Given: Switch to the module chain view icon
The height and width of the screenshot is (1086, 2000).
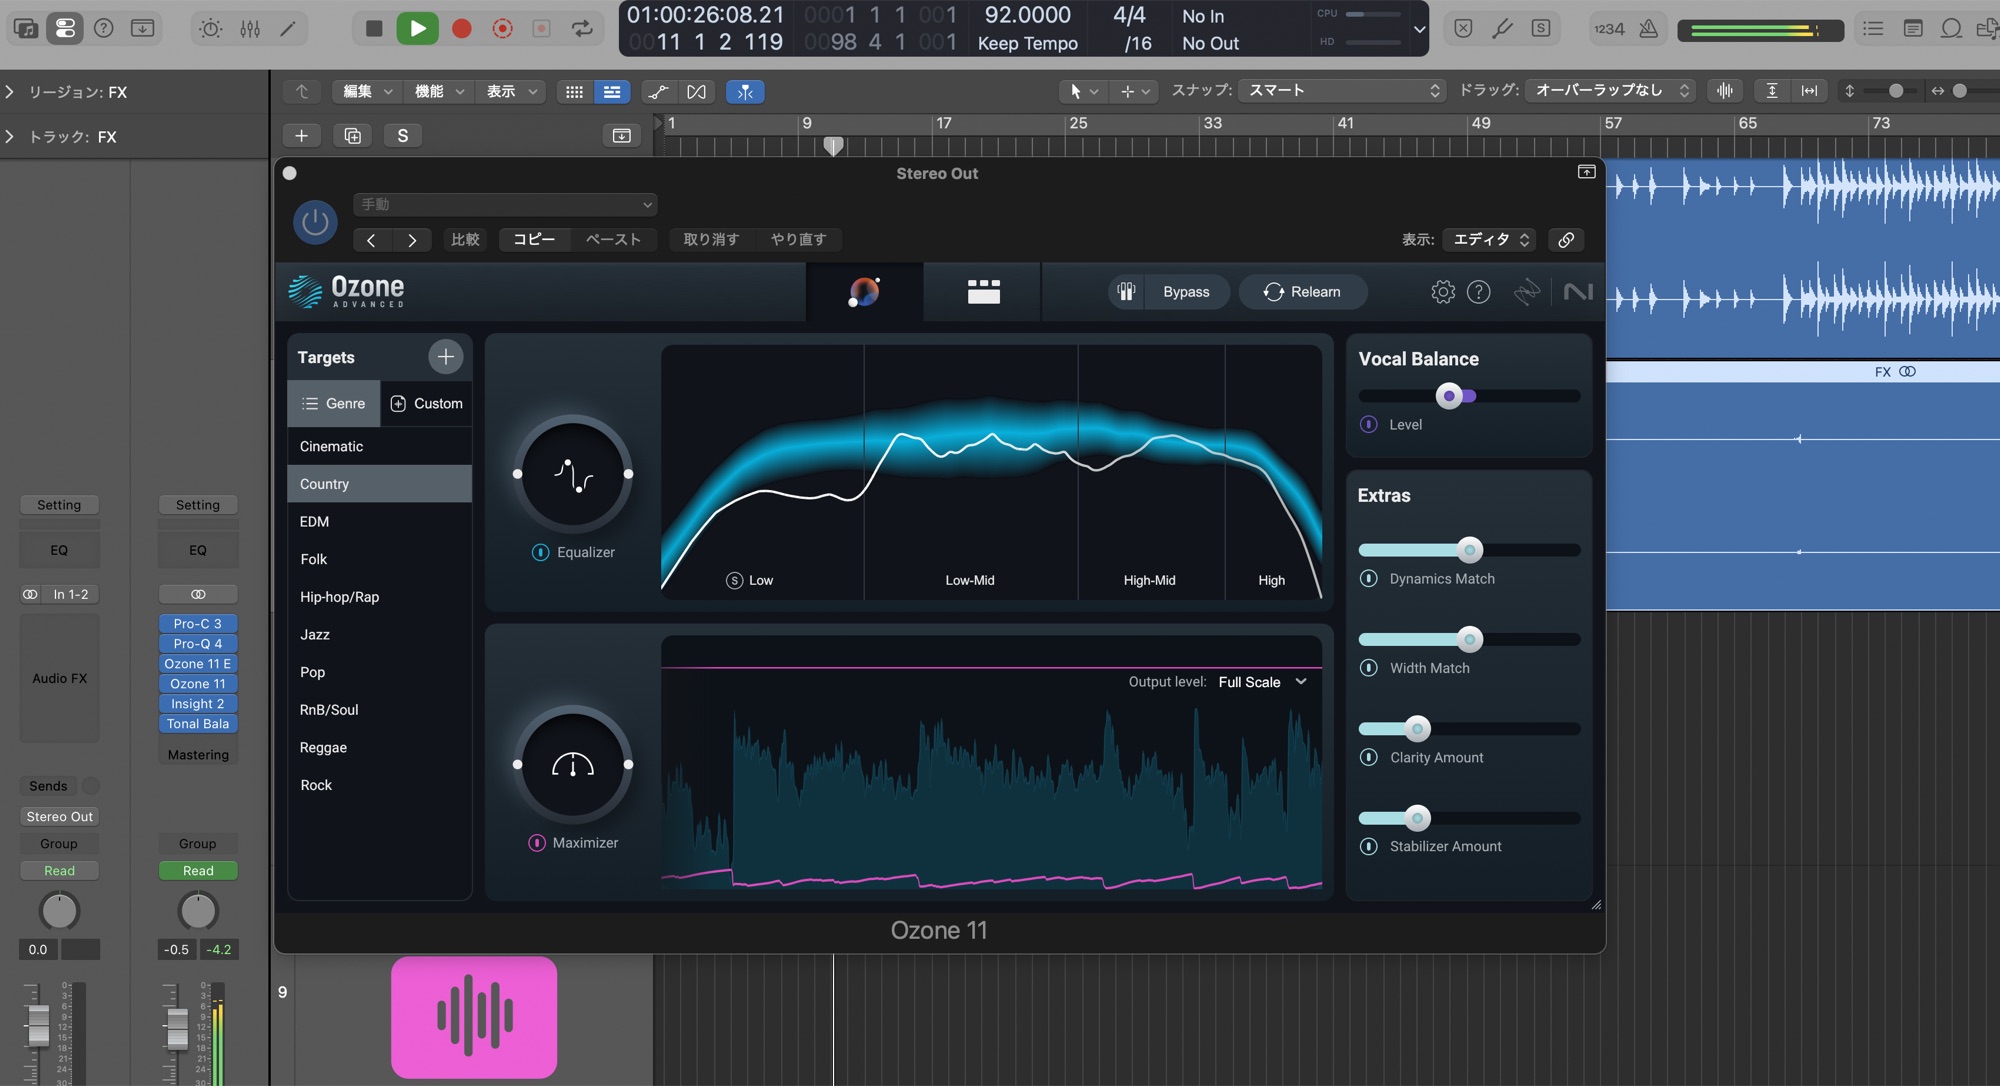Looking at the screenshot, I should [x=983, y=292].
